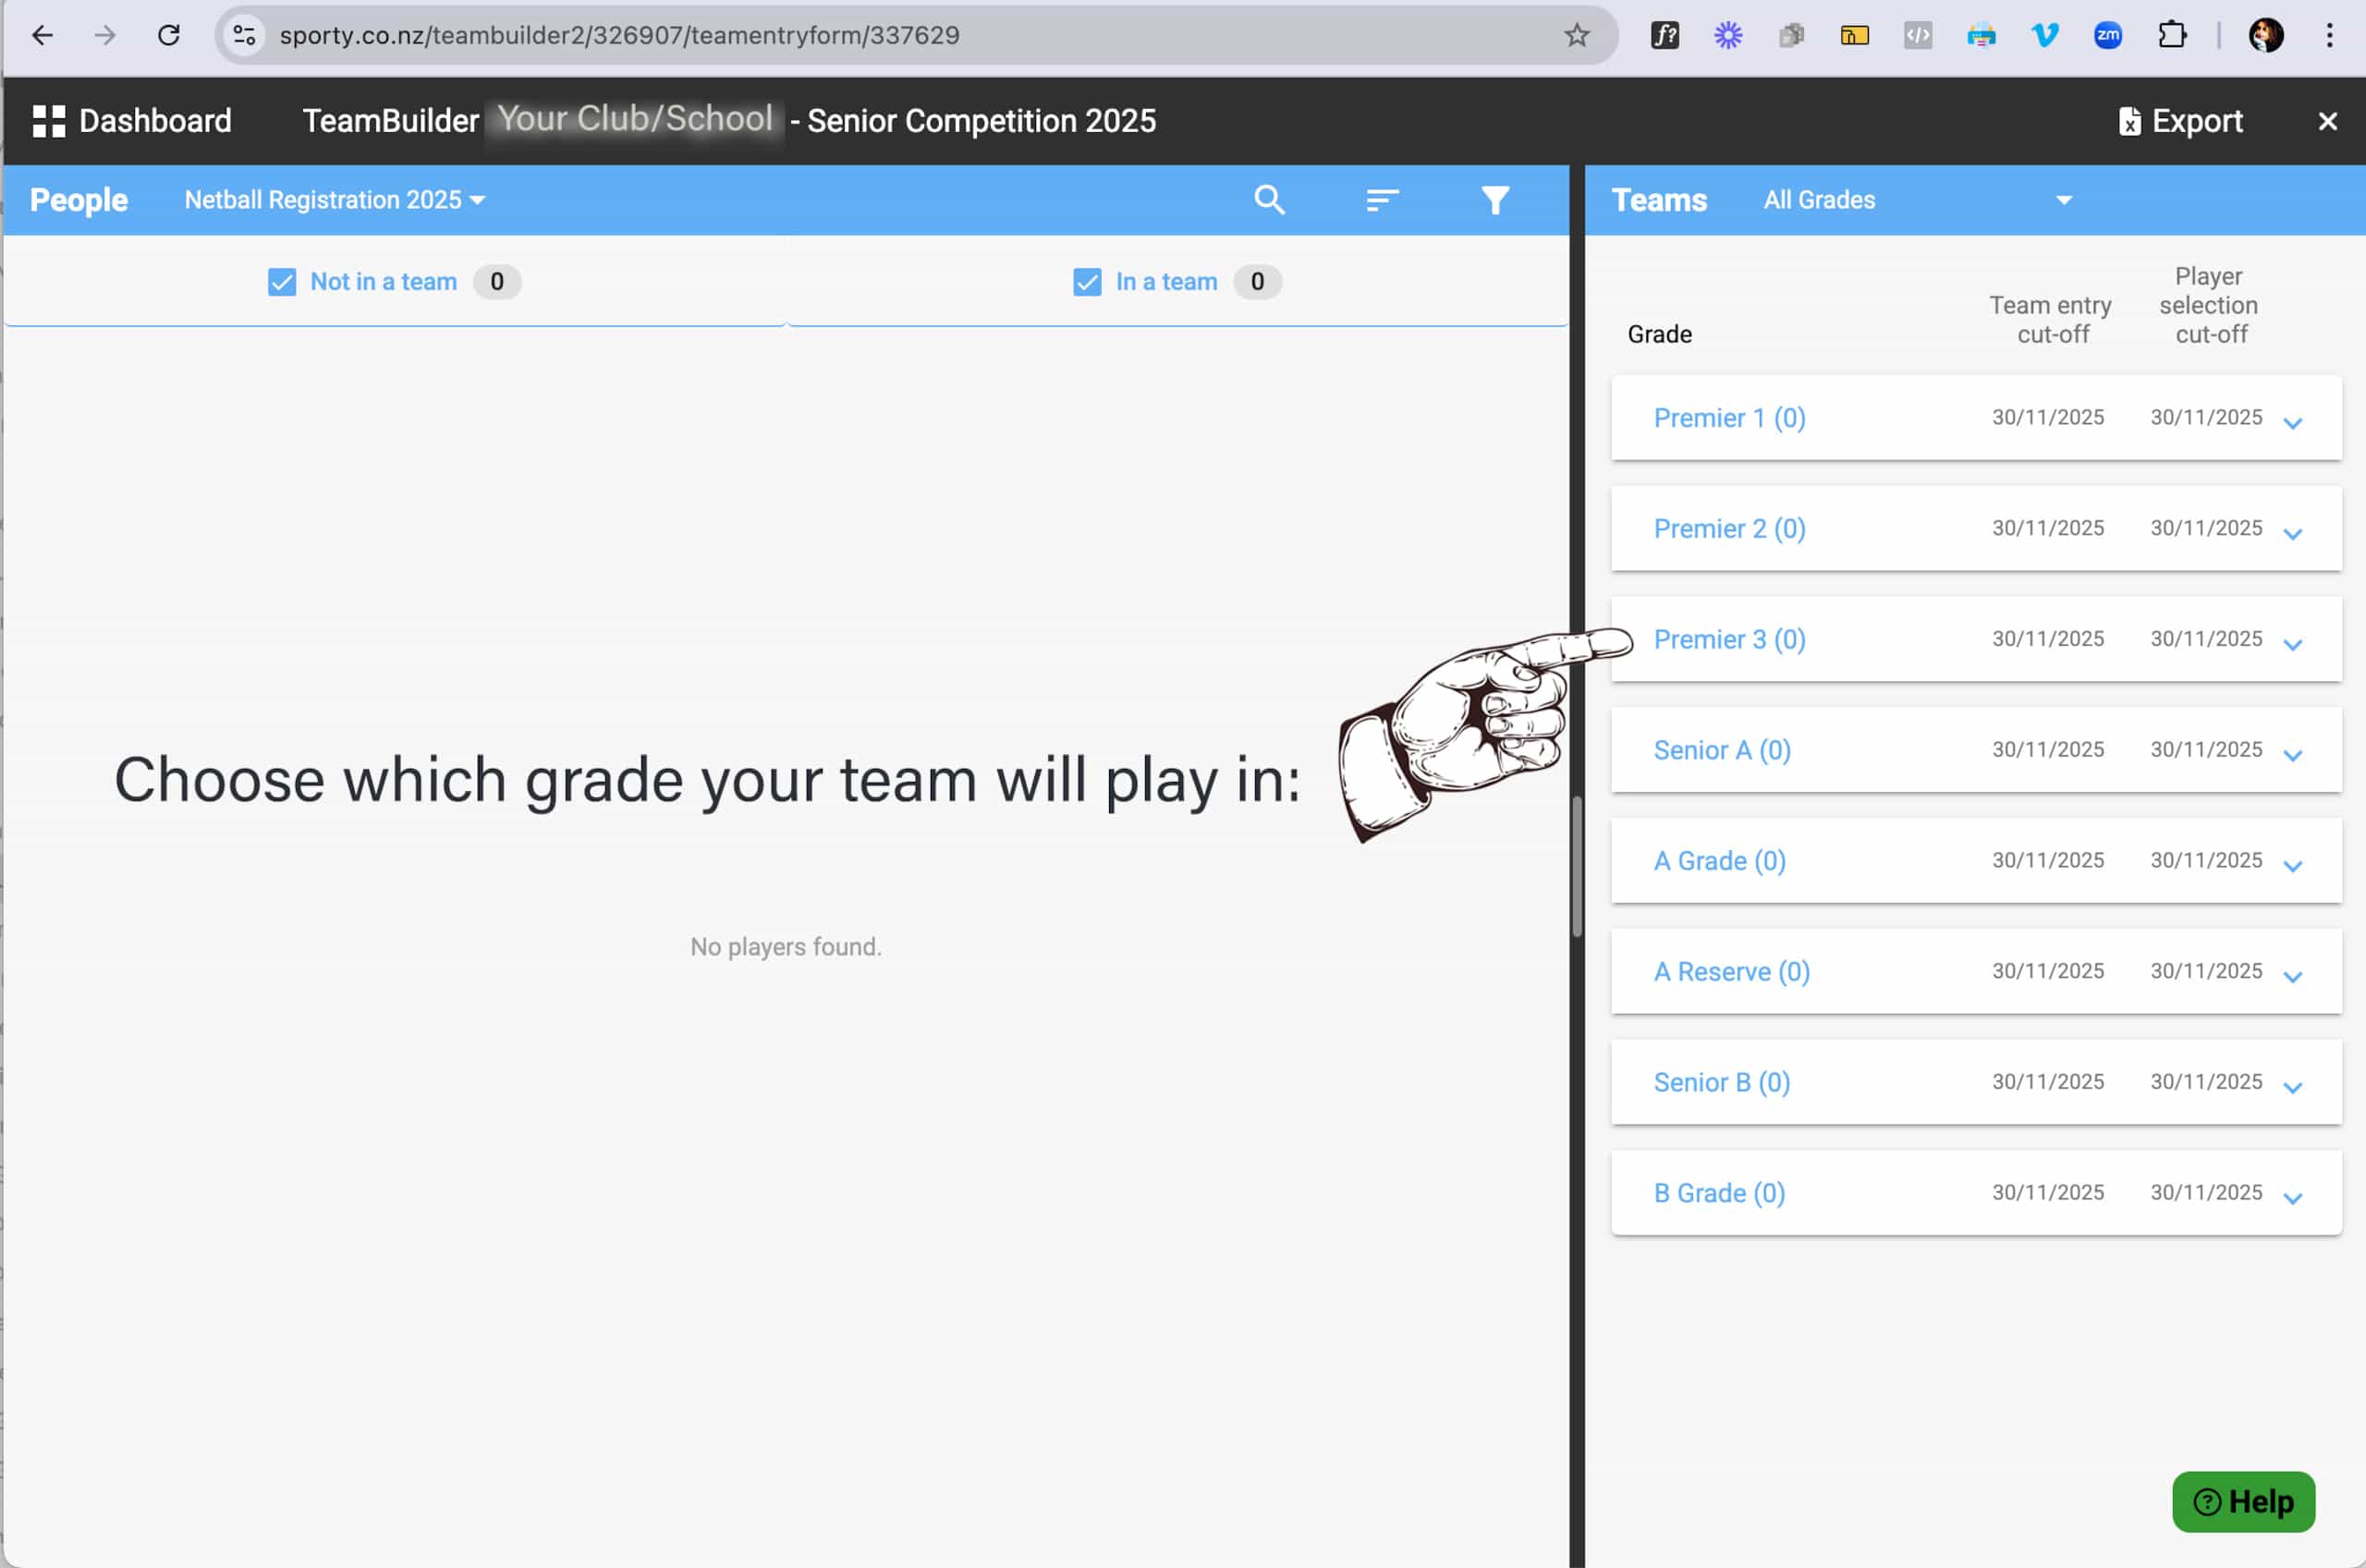Open the Netball Registration 2025 dropdown
The height and width of the screenshot is (1568, 2366).
(335, 200)
